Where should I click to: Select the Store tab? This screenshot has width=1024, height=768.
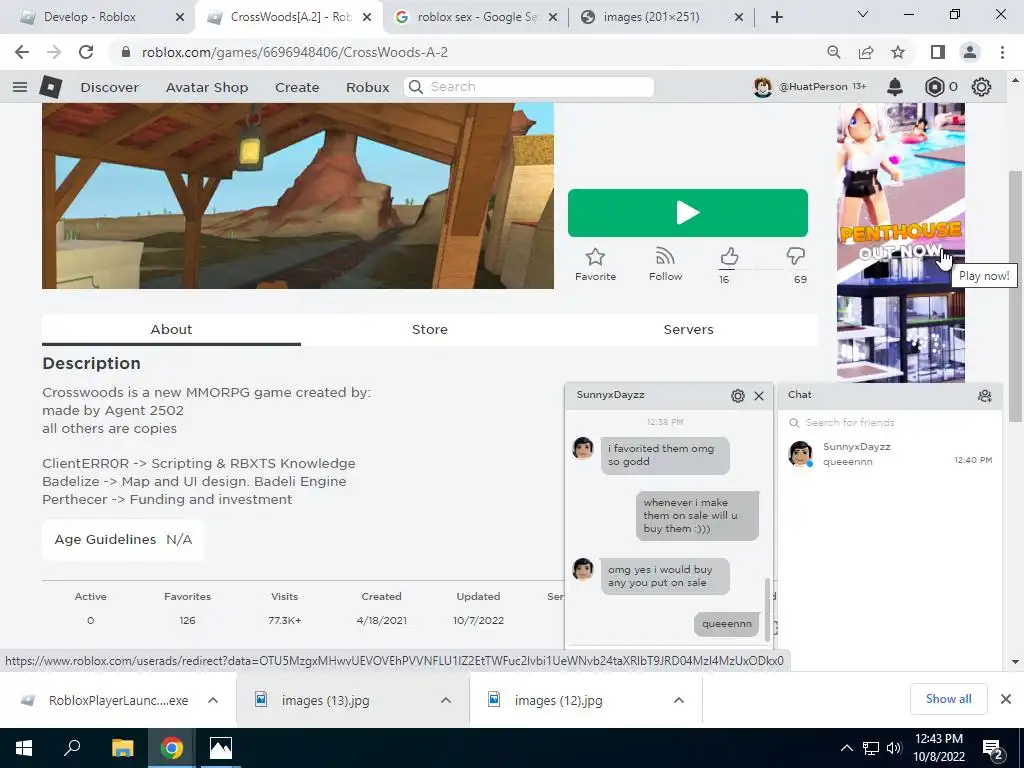pyautogui.click(x=430, y=329)
